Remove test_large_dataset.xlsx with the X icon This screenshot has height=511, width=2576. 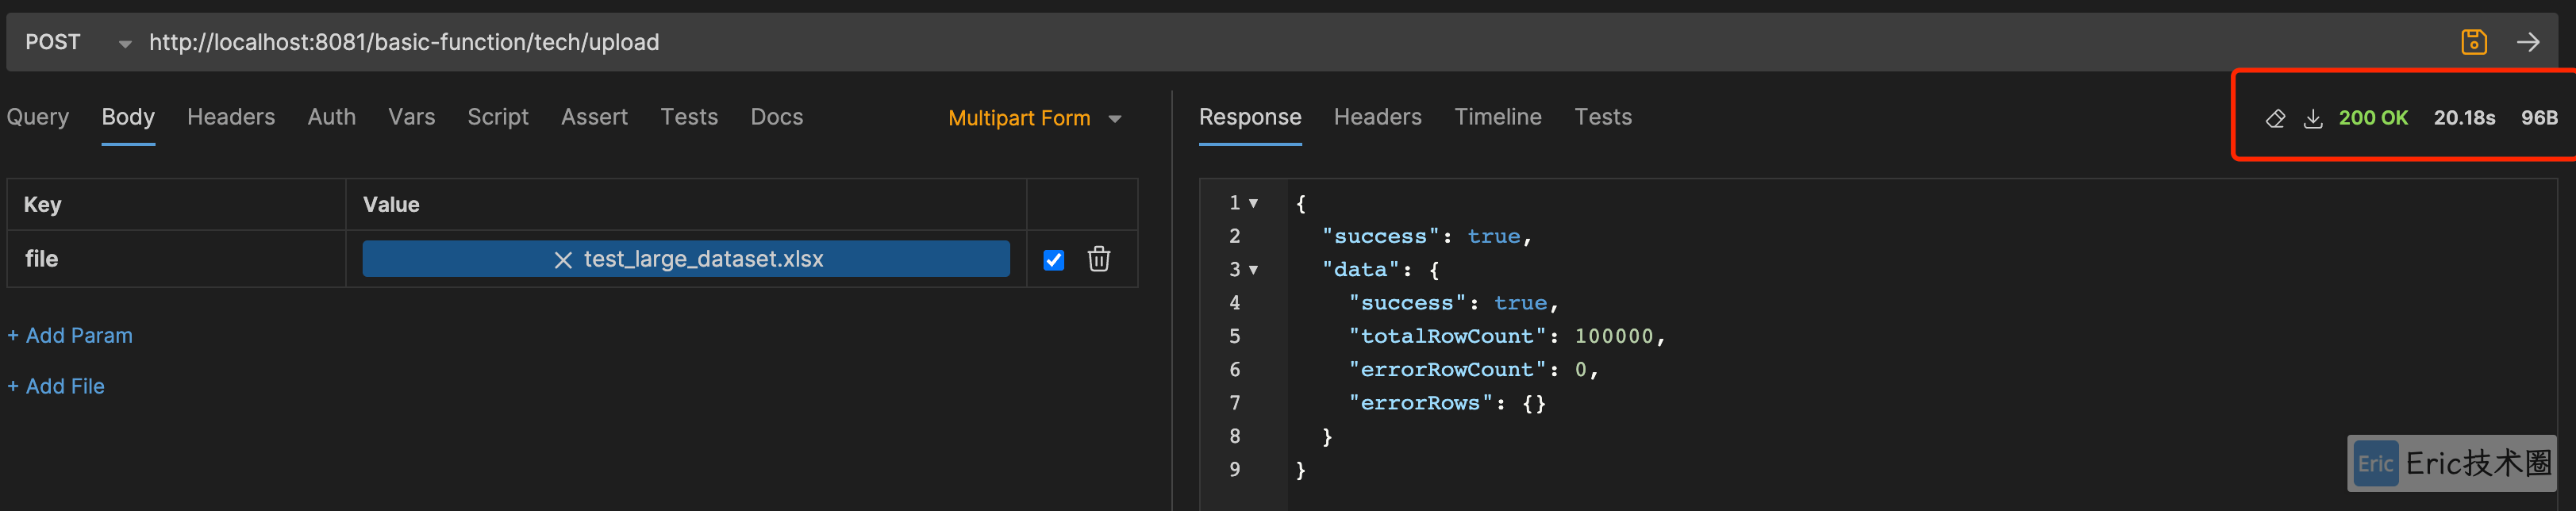coord(563,260)
